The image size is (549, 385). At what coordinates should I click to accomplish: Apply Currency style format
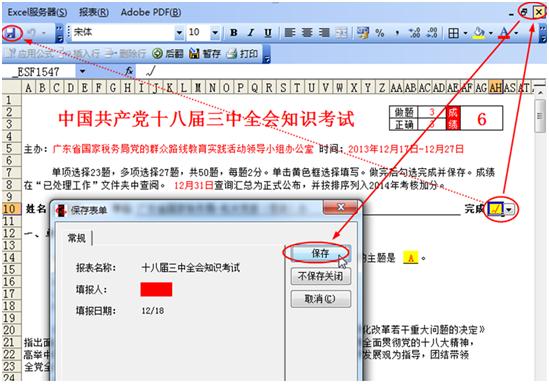[363, 33]
